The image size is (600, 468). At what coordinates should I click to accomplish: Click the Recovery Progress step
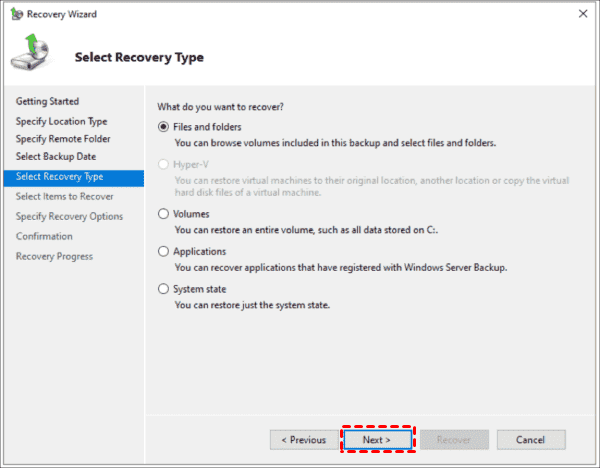[x=54, y=256]
